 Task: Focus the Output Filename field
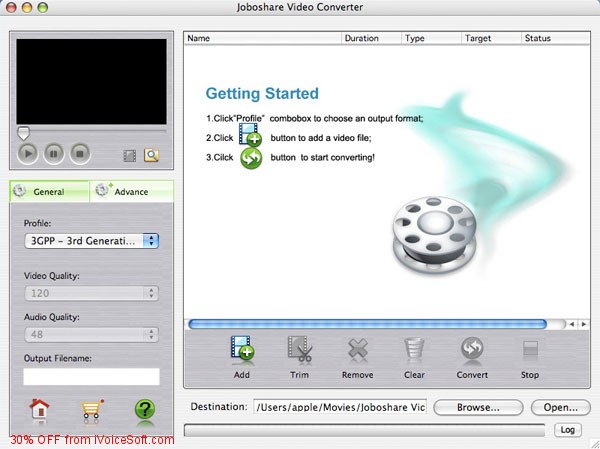(x=91, y=377)
